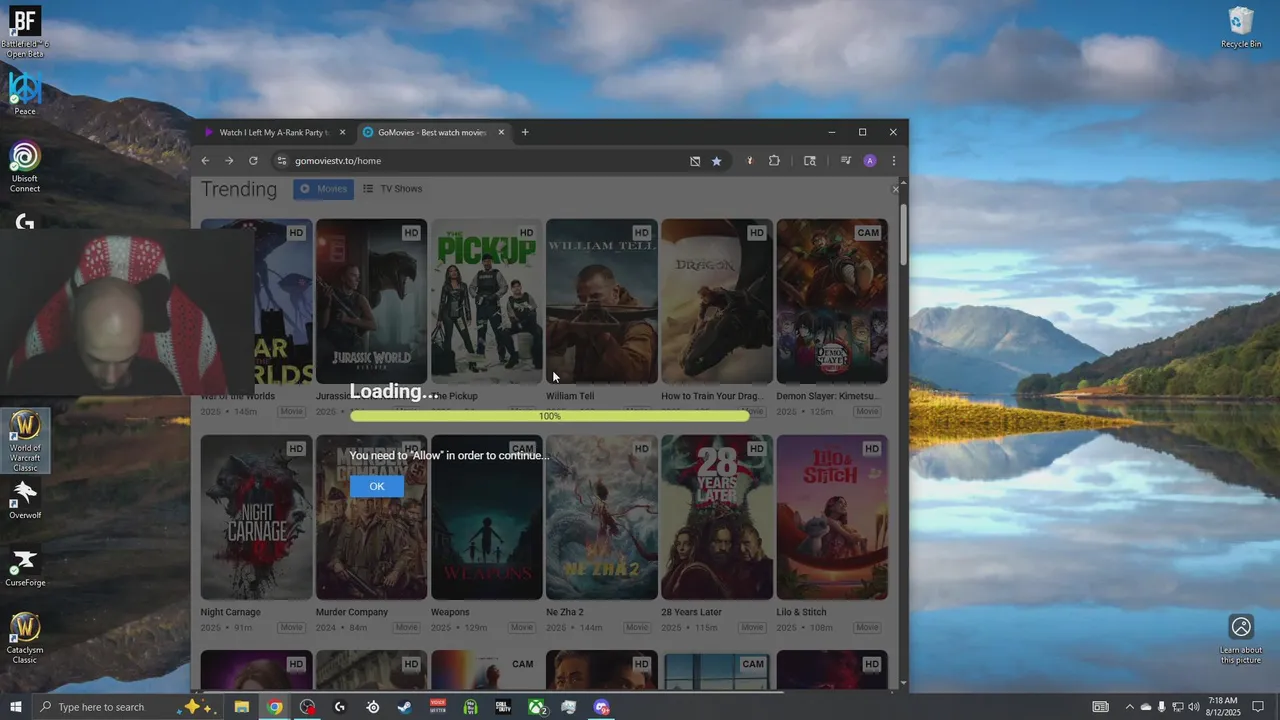The height and width of the screenshot is (720, 1280).
Task: Open the Battlefield 6 Open Beta desktop icon
Action: (x=25, y=32)
